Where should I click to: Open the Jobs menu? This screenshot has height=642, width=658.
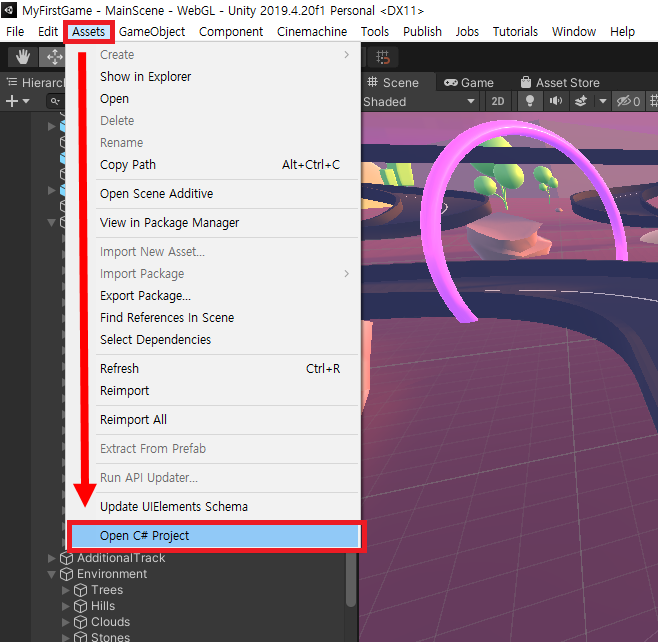[x=467, y=32]
